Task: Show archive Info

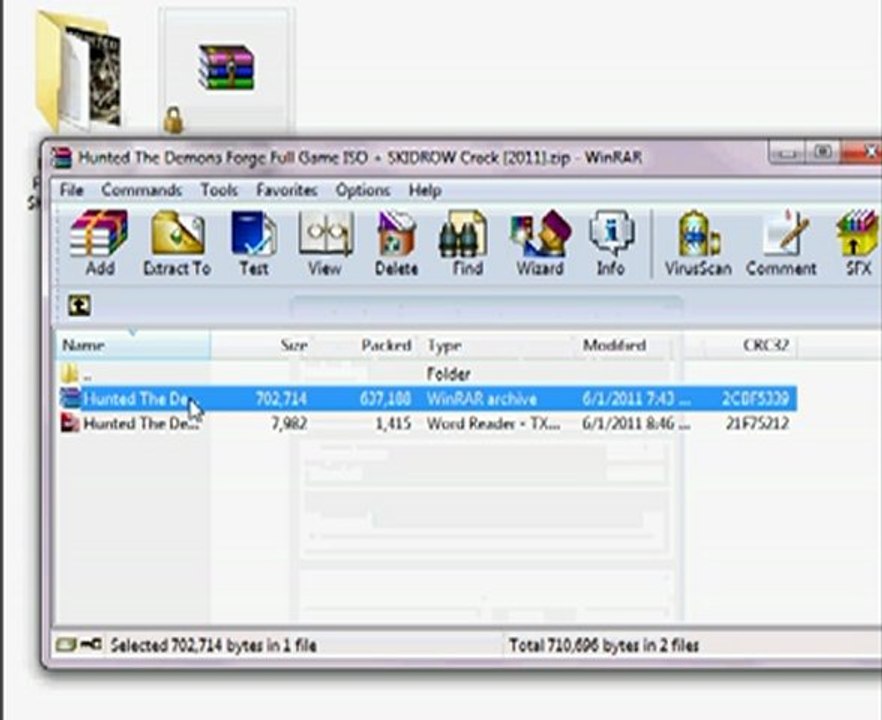Action: pyautogui.click(x=611, y=243)
